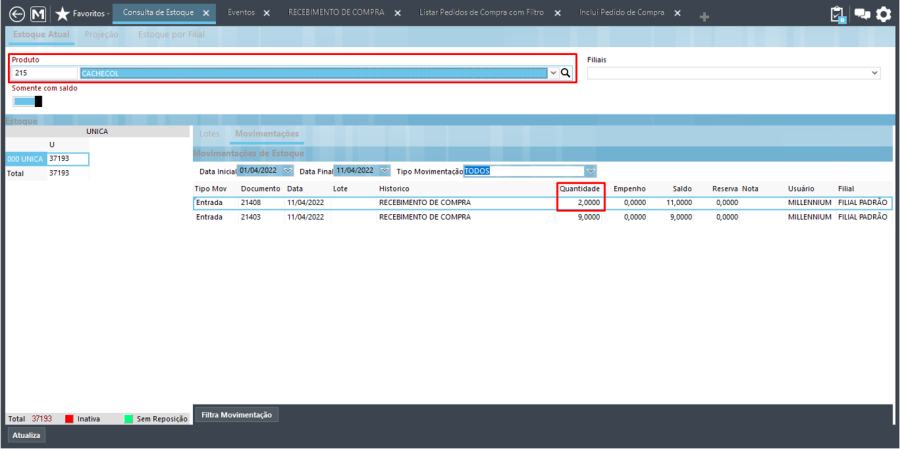Toggle the Somente com saldo switch
This screenshot has height=449, width=900.
pyautogui.click(x=28, y=101)
